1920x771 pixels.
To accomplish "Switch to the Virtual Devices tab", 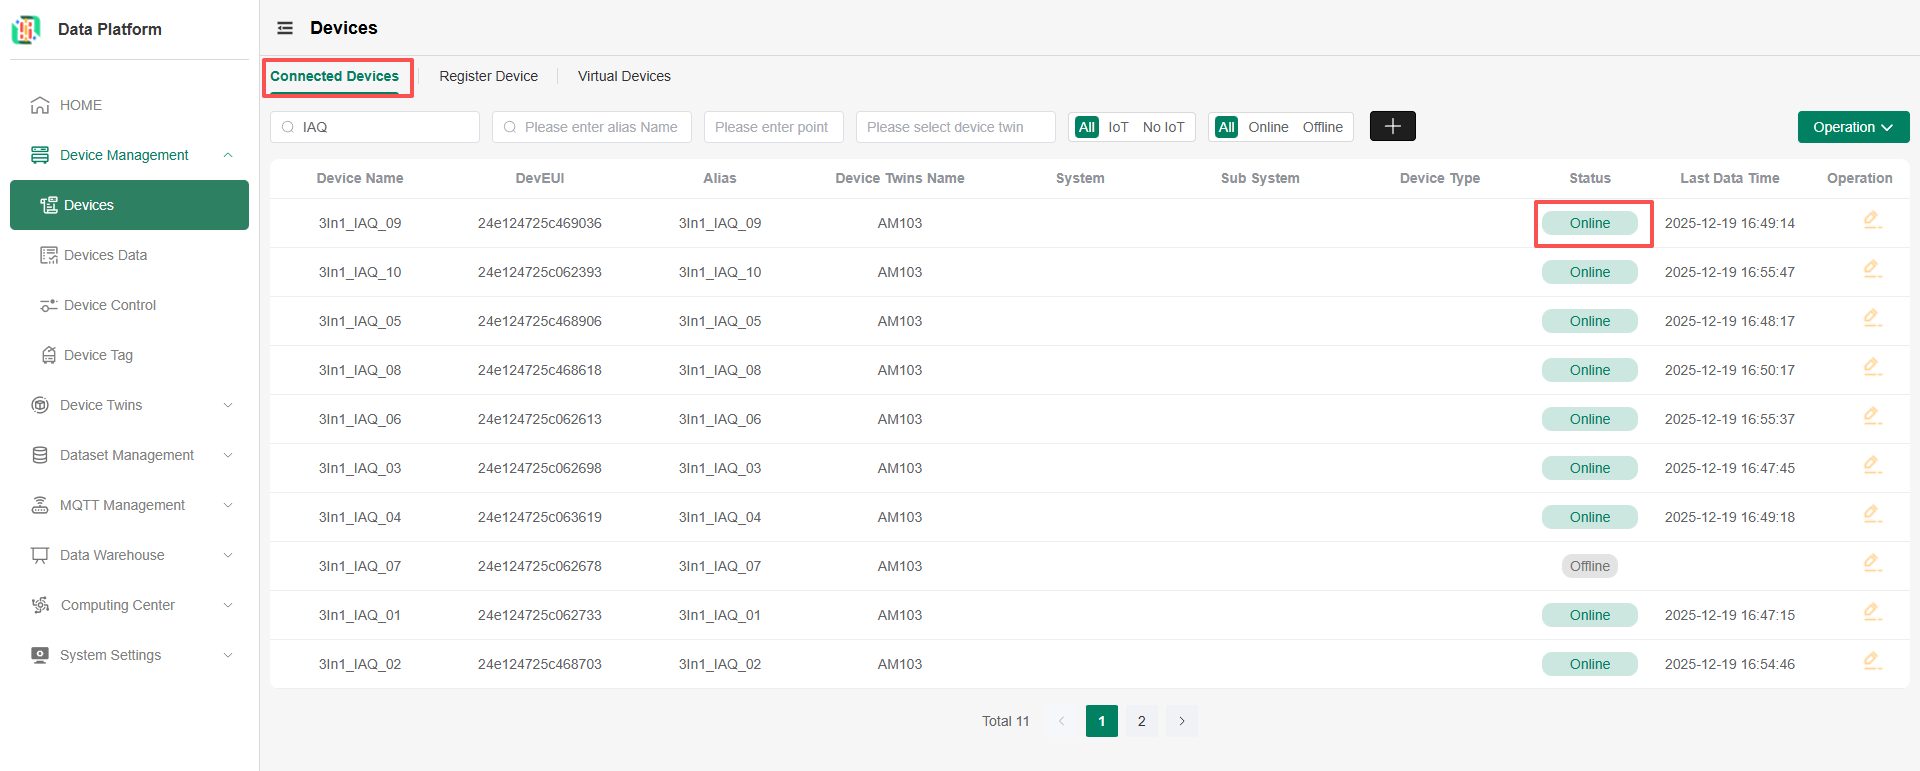I will [624, 76].
